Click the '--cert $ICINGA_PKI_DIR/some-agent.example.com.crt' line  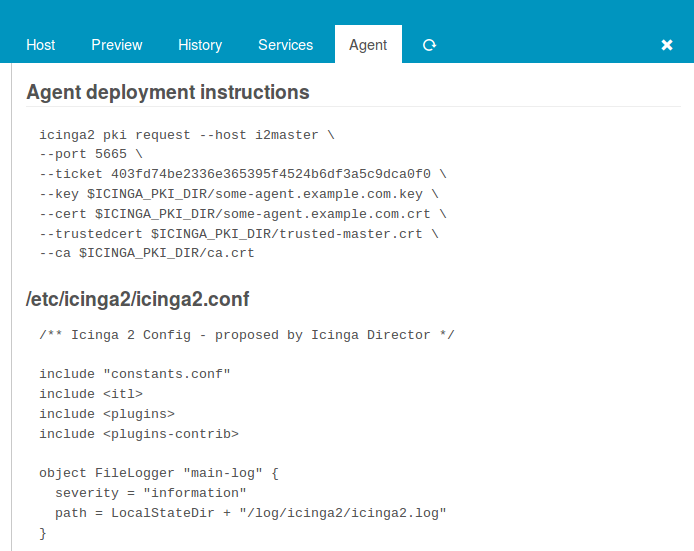tap(243, 214)
